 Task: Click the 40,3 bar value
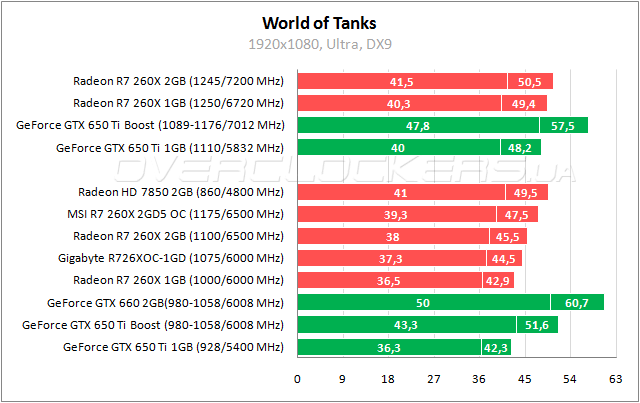(x=399, y=104)
